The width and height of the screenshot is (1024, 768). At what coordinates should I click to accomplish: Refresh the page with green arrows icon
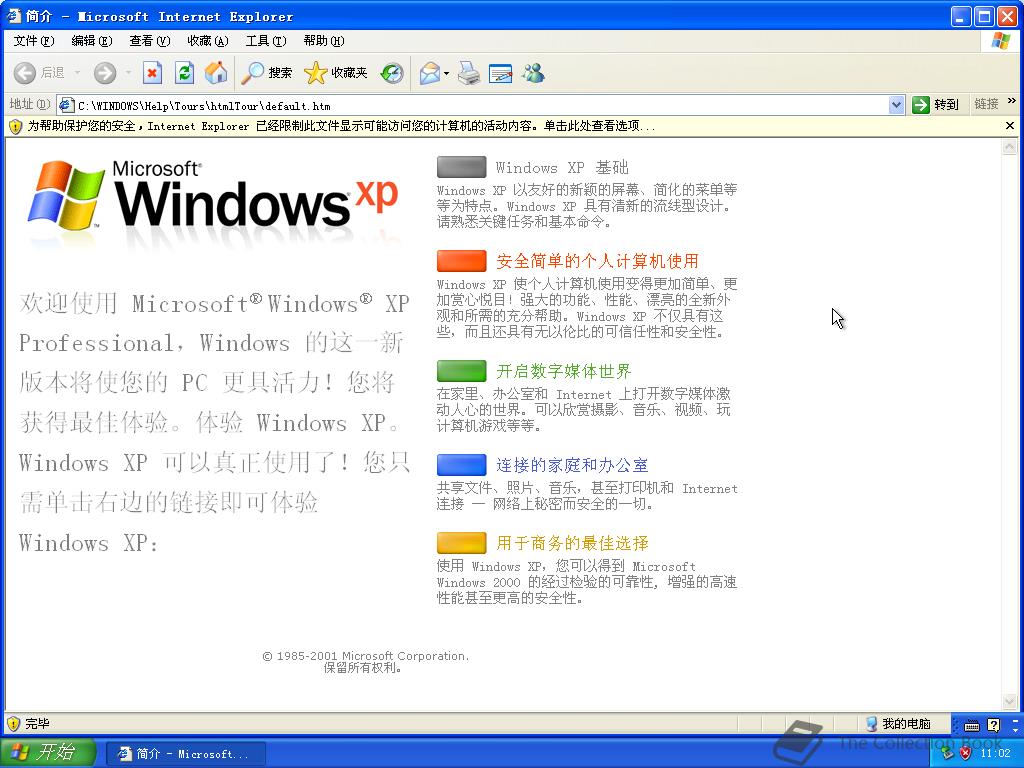click(185, 72)
